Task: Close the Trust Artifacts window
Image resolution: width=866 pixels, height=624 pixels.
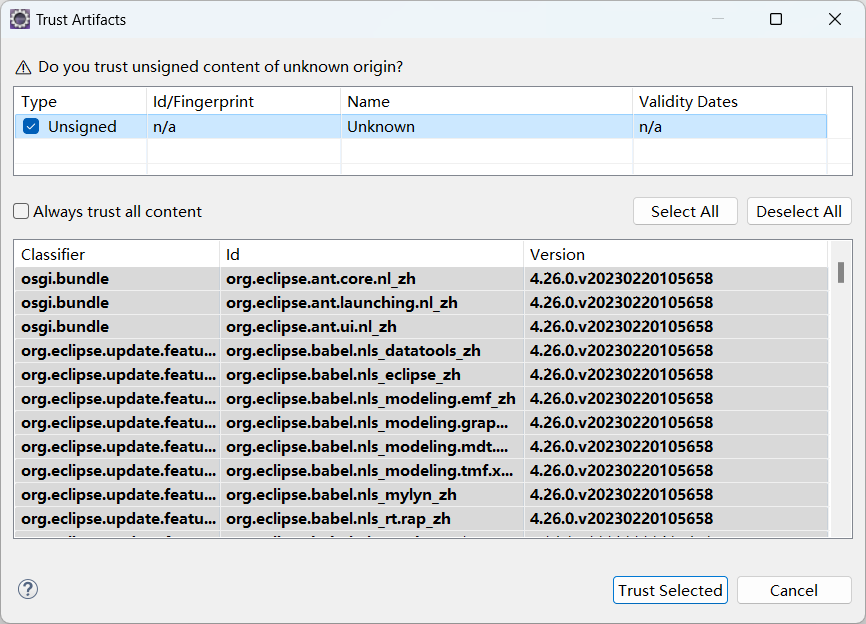Action: coord(835,19)
